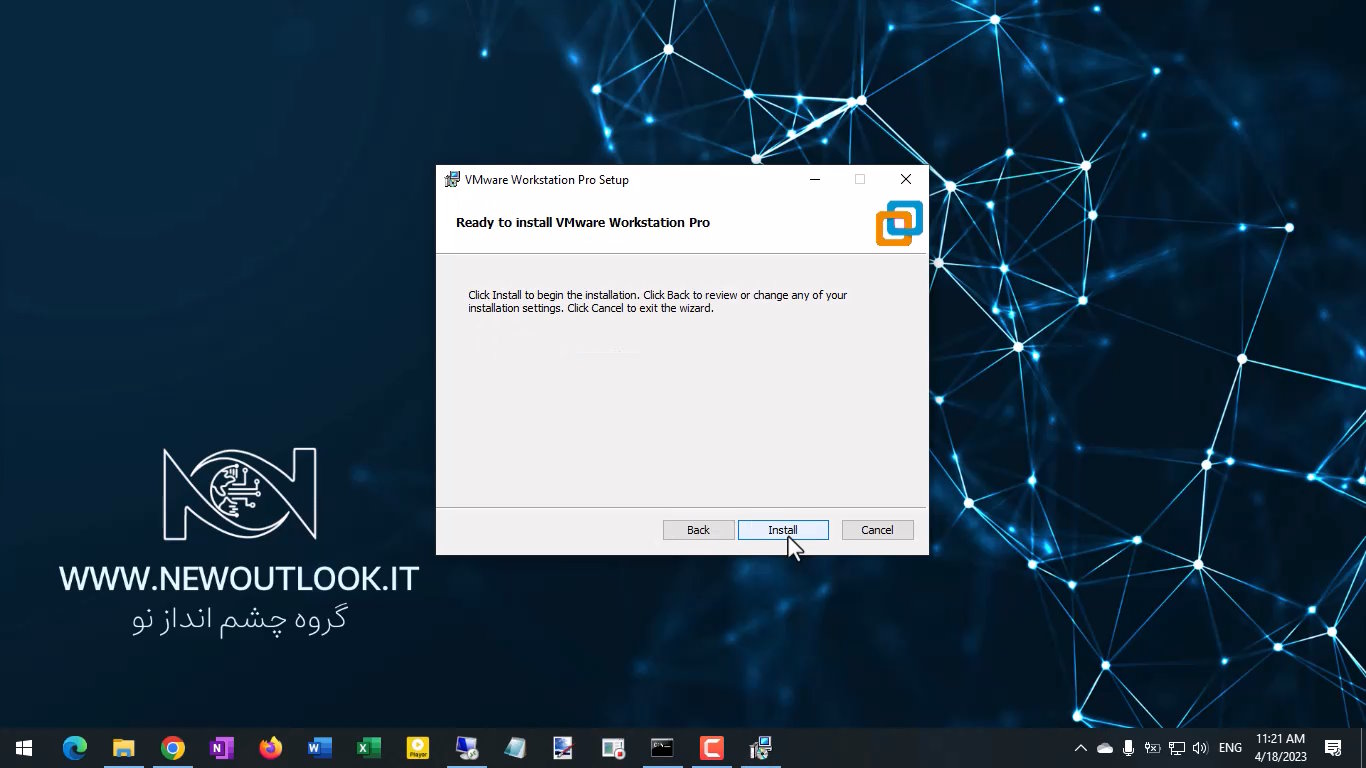Open the clock showing 11:21 AM
1366x768 pixels.
1280,748
